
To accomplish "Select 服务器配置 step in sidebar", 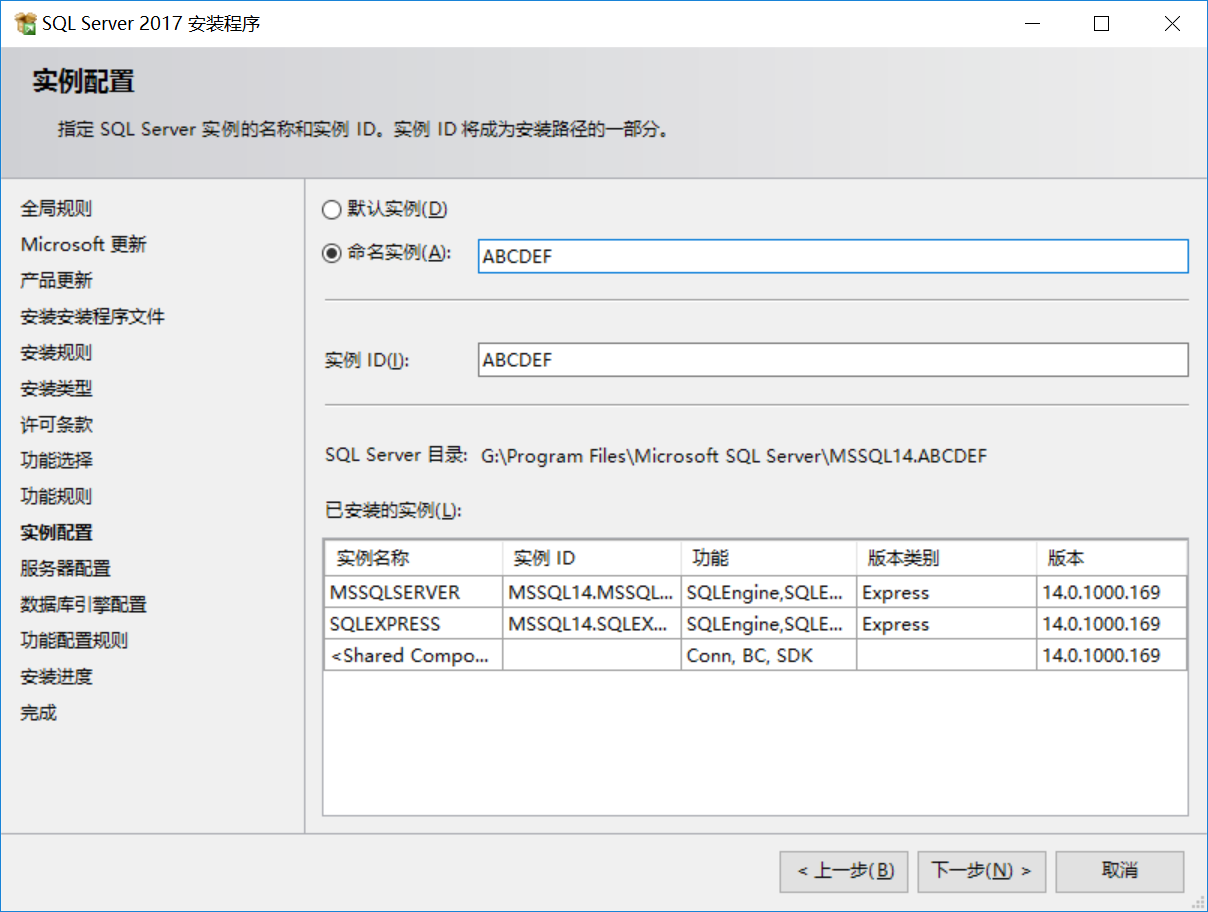I will 65,569.
